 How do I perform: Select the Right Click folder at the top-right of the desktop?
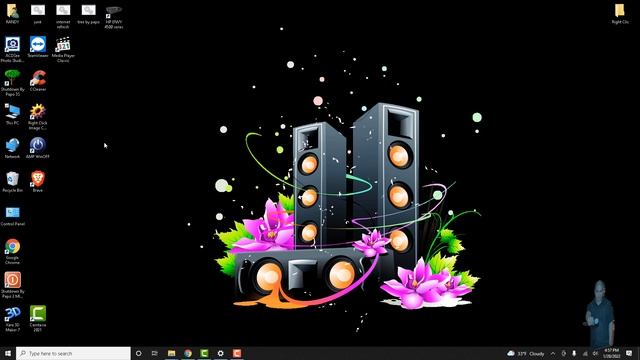pos(620,13)
